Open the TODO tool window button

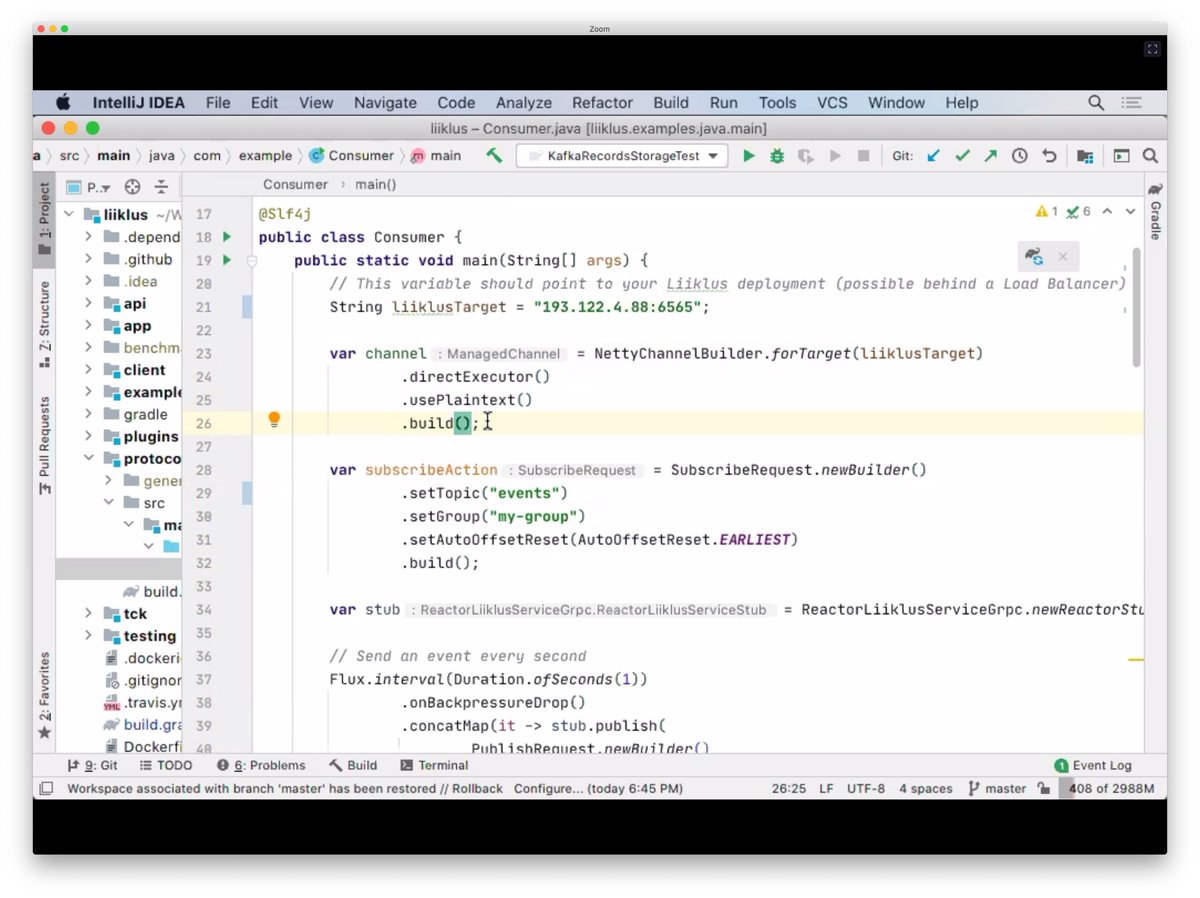click(x=166, y=765)
